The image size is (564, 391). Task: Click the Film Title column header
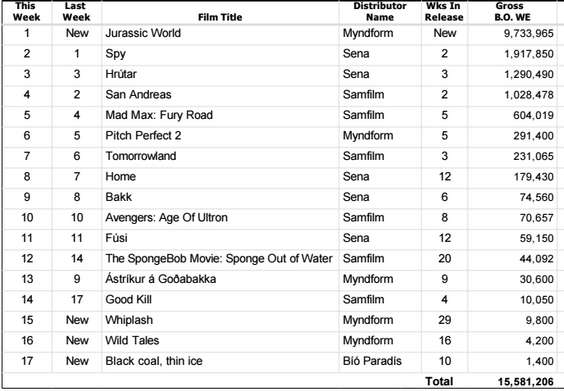pos(220,17)
